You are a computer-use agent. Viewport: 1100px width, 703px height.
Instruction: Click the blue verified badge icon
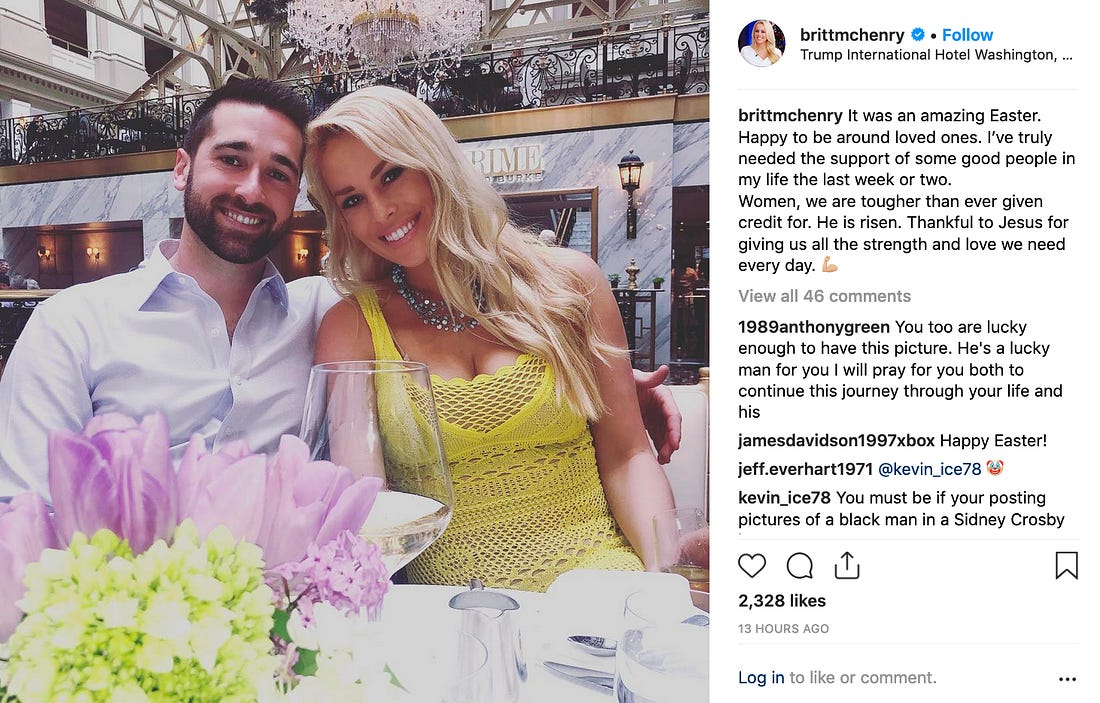click(918, 34)
